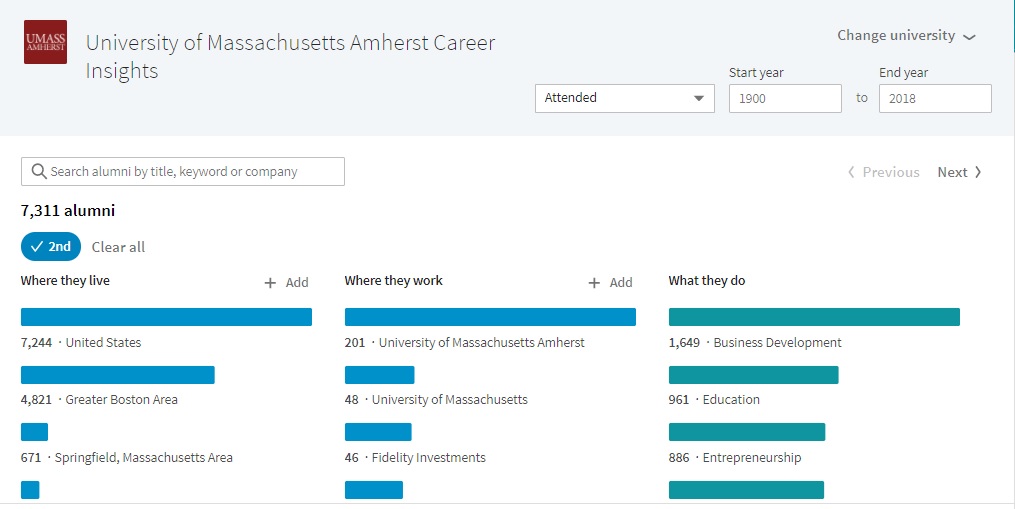Filter by University of Massachusetts Amherst employer
The width and height of the screenshot is (1015, 509).
tap(490, 317)
